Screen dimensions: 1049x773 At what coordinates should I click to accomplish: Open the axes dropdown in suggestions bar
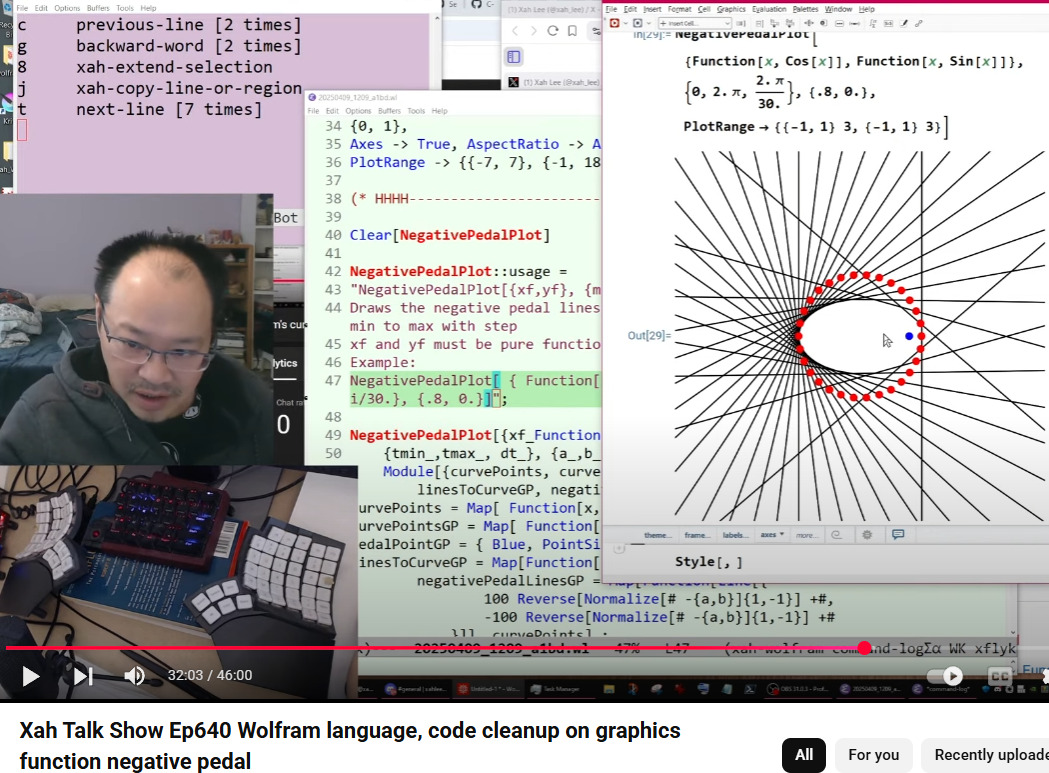(x=771, y=535)
